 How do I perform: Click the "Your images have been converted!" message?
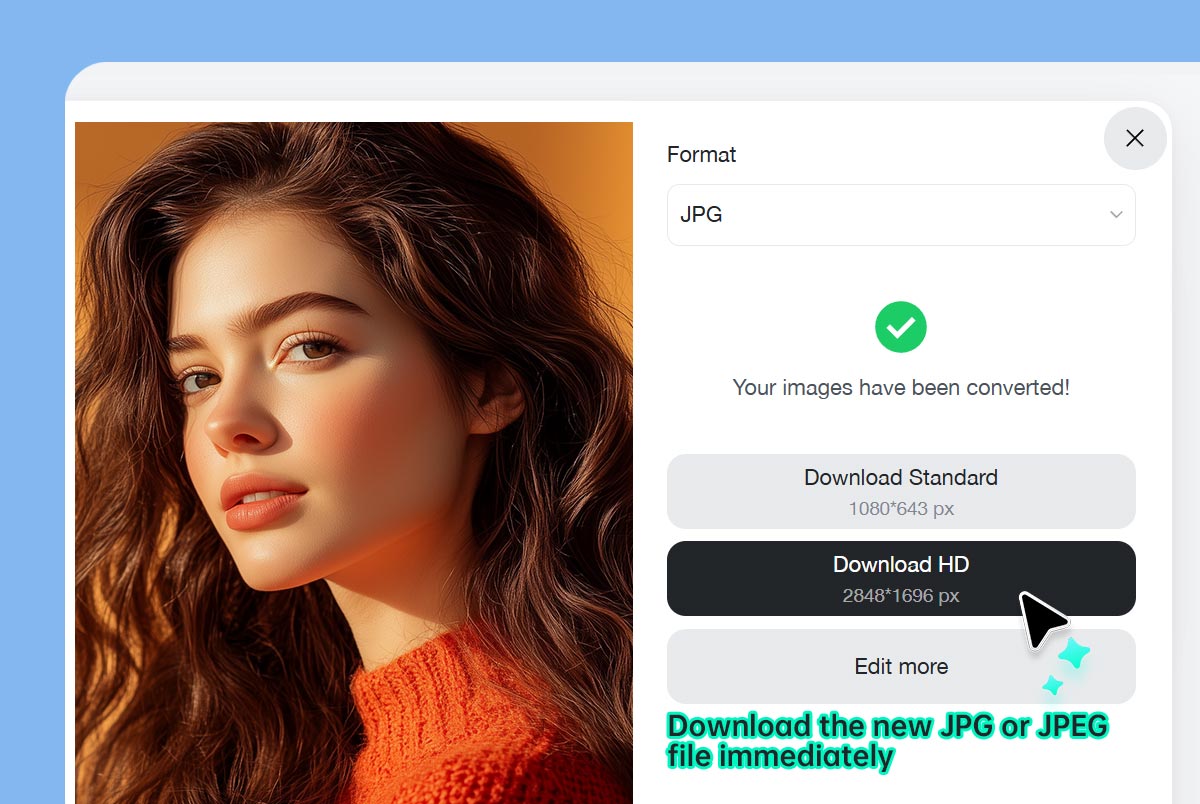tap(901, 387)
